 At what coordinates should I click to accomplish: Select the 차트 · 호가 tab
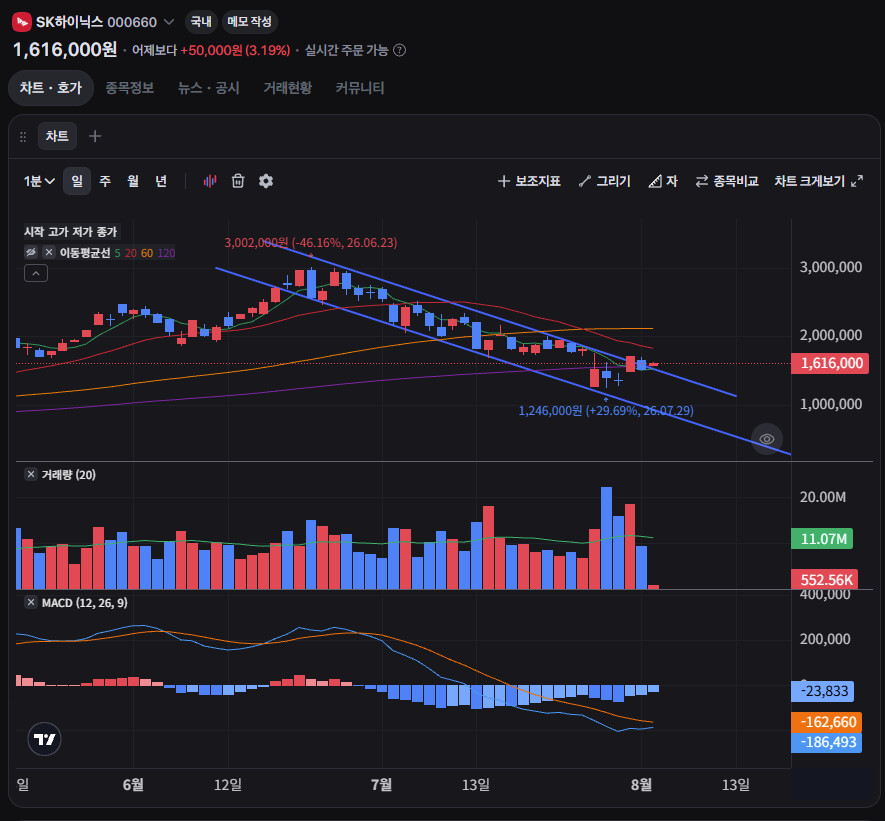tap(51, 87)
